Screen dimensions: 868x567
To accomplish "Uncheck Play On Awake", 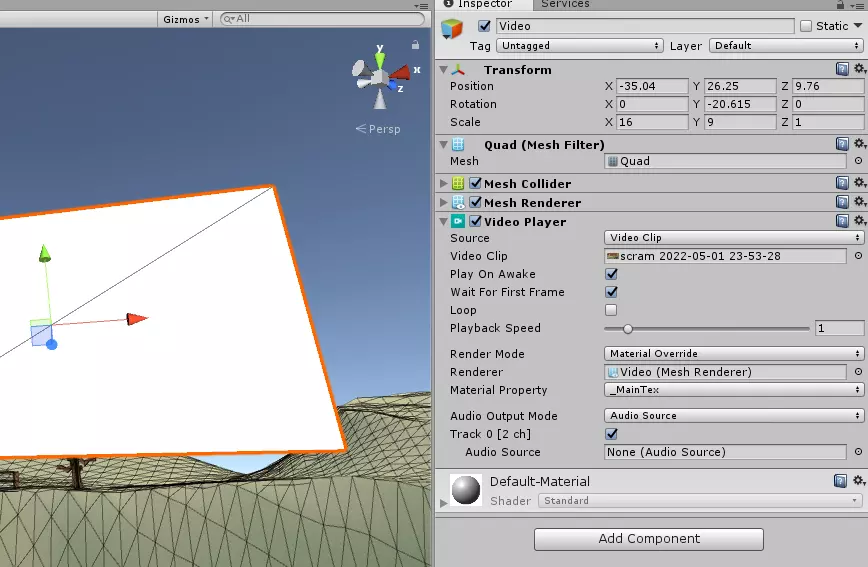I will coord(611,274).
